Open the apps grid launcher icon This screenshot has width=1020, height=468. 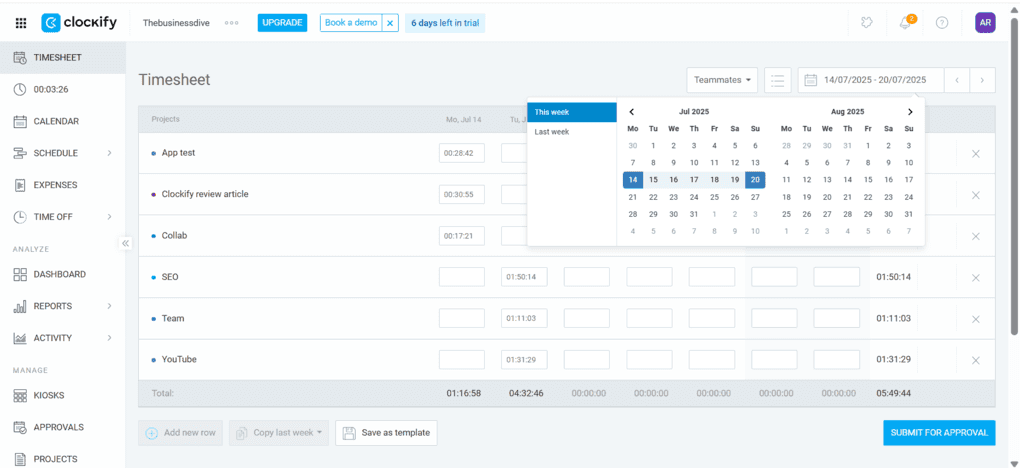pyautogui.click(x=20, y=23)
